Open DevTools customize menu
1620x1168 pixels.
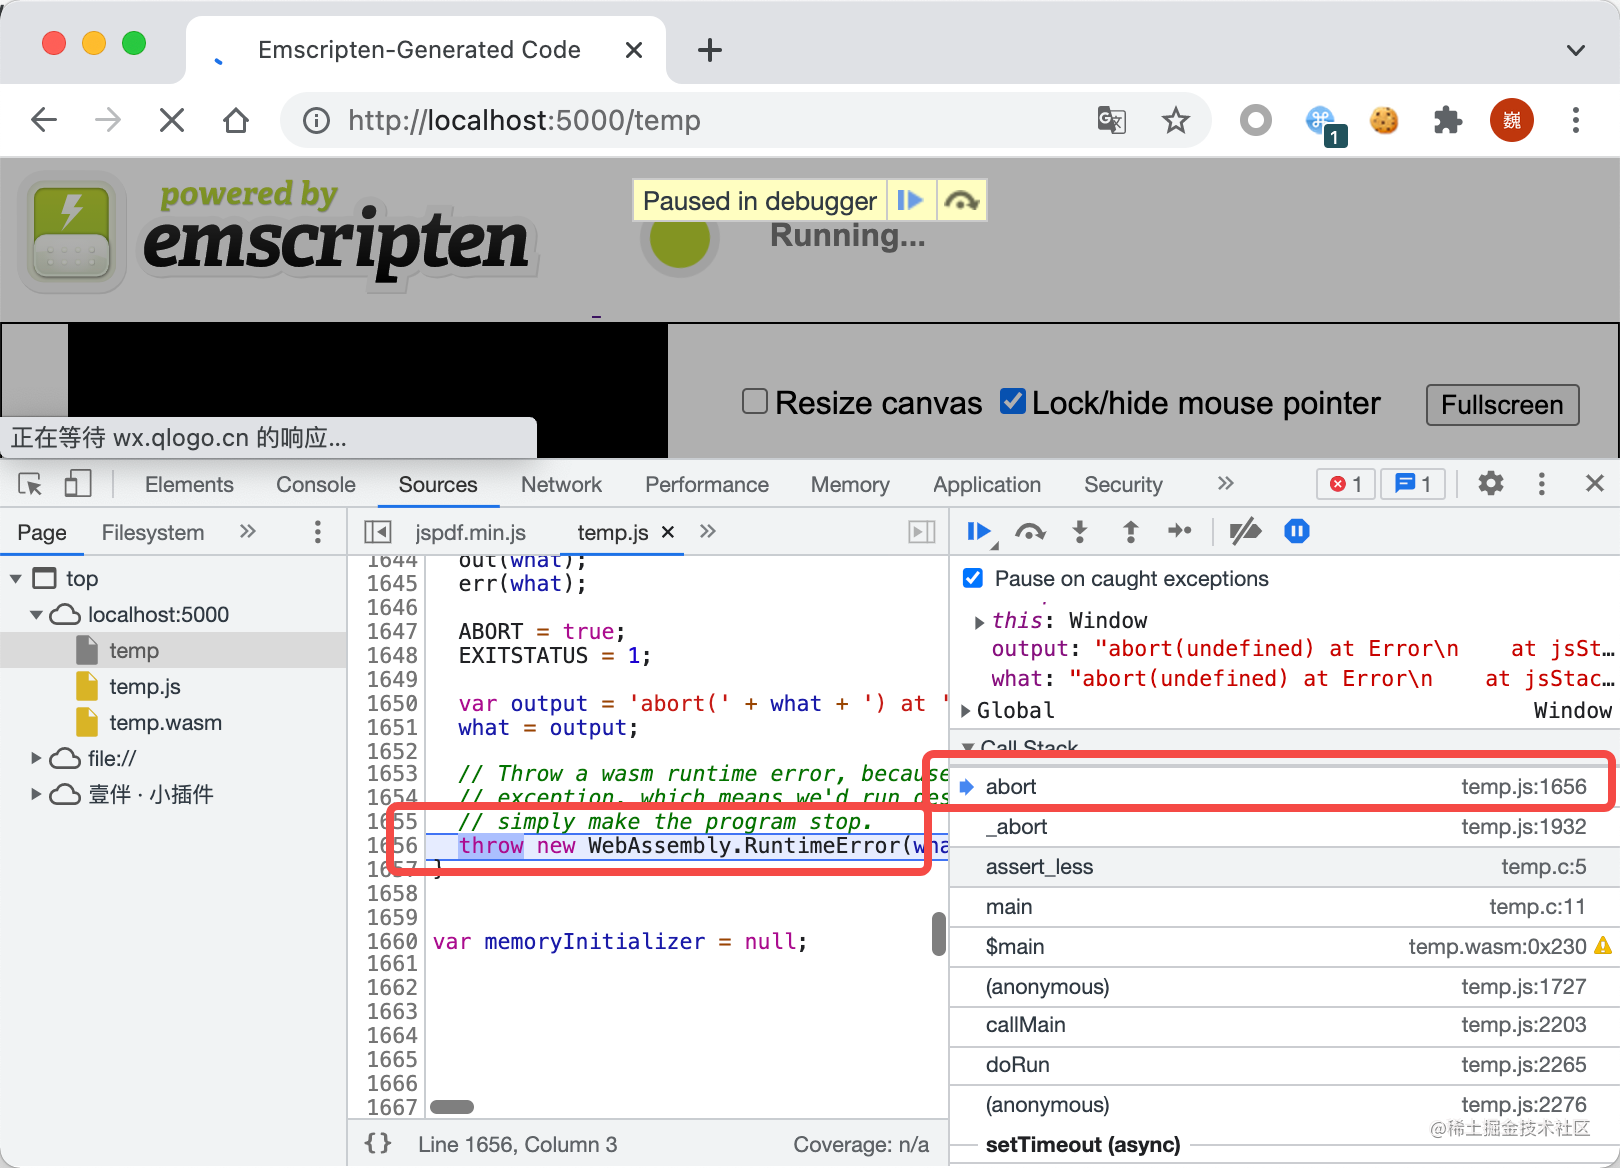pyautogui.click(x=1542, y=484)
